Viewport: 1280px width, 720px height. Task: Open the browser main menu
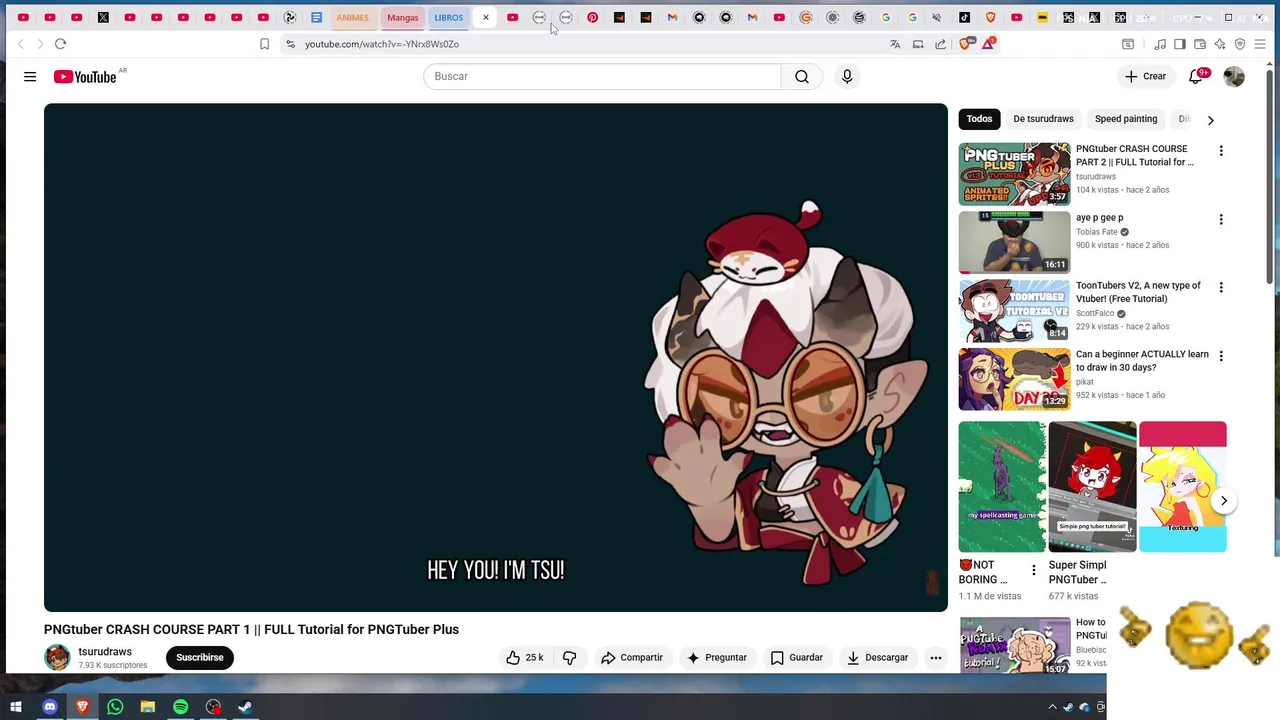click(1260, 44)
